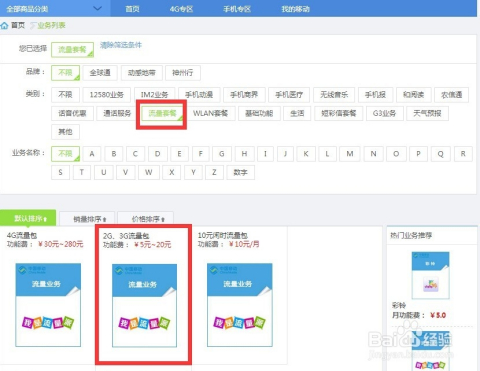Viewport: 480px width, 371px height.
Task: Select the brand filter 不限
Action: tap(65, 72)
